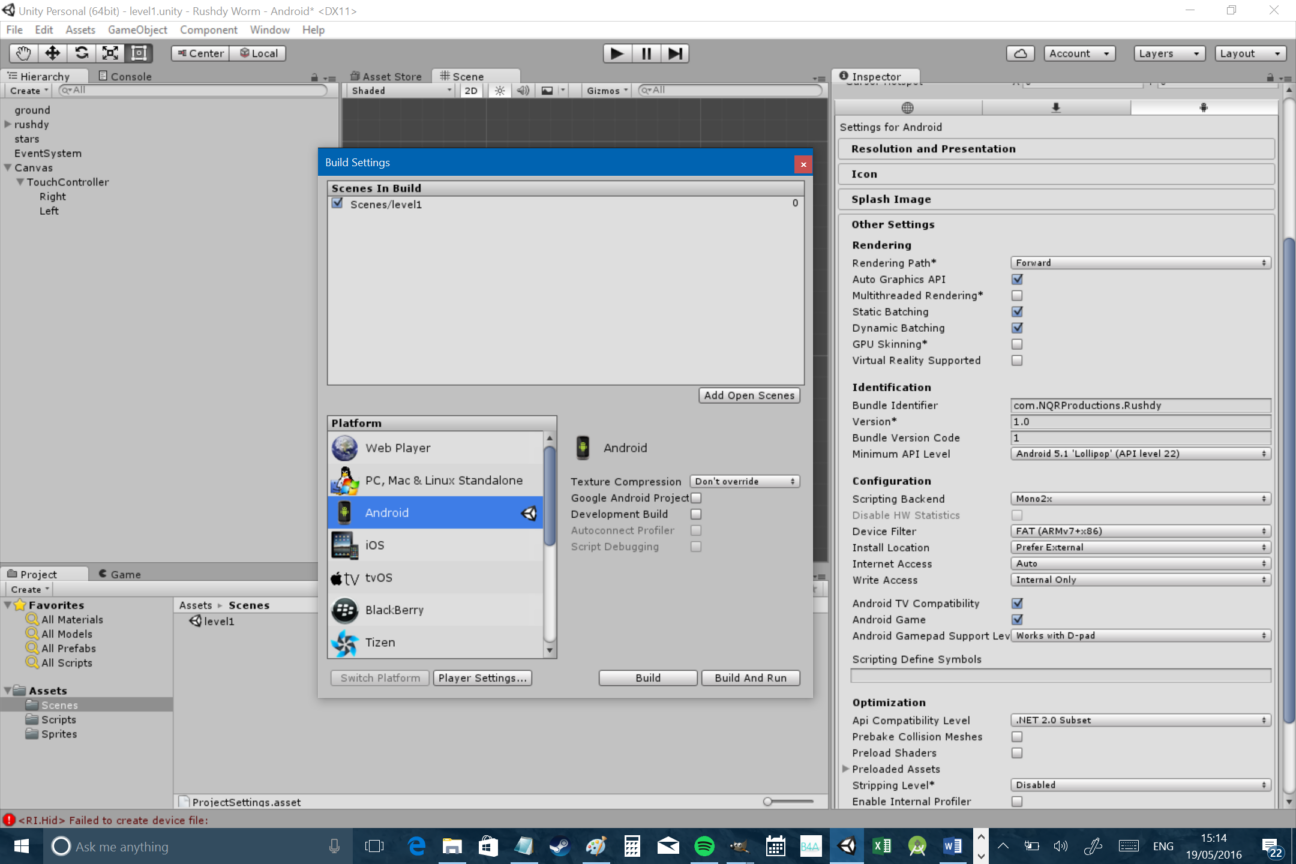Select the Scale tool
The height and width of the screenshot is (864, 1296).
tap(109, 53)
